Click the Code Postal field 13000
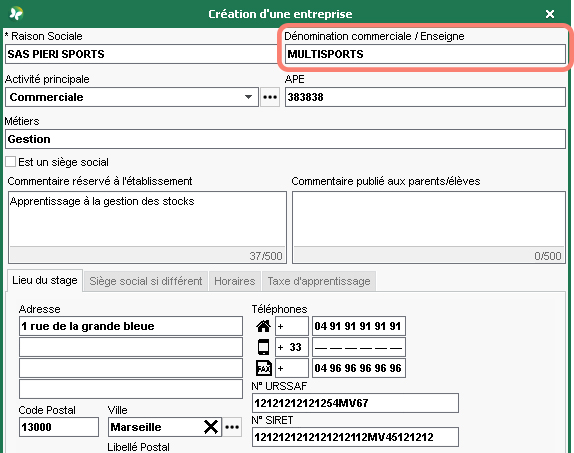The height and width of the screenshot is (453, 574). click(59, 427)
